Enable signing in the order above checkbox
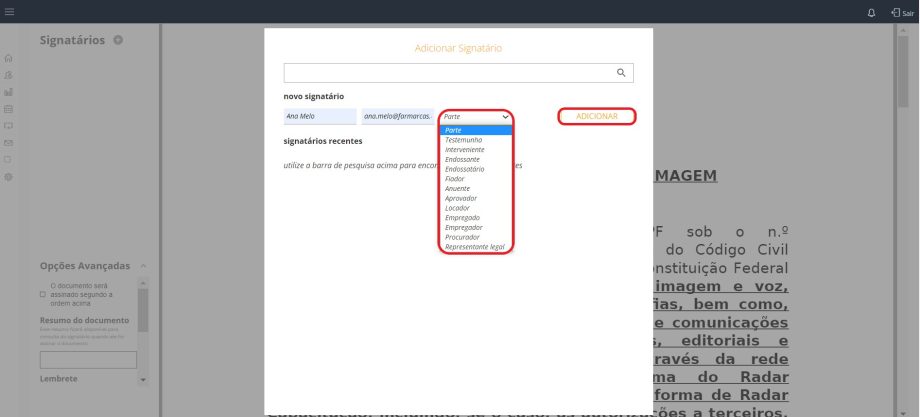This screenshot has width=920, height=417. point(42,295)
